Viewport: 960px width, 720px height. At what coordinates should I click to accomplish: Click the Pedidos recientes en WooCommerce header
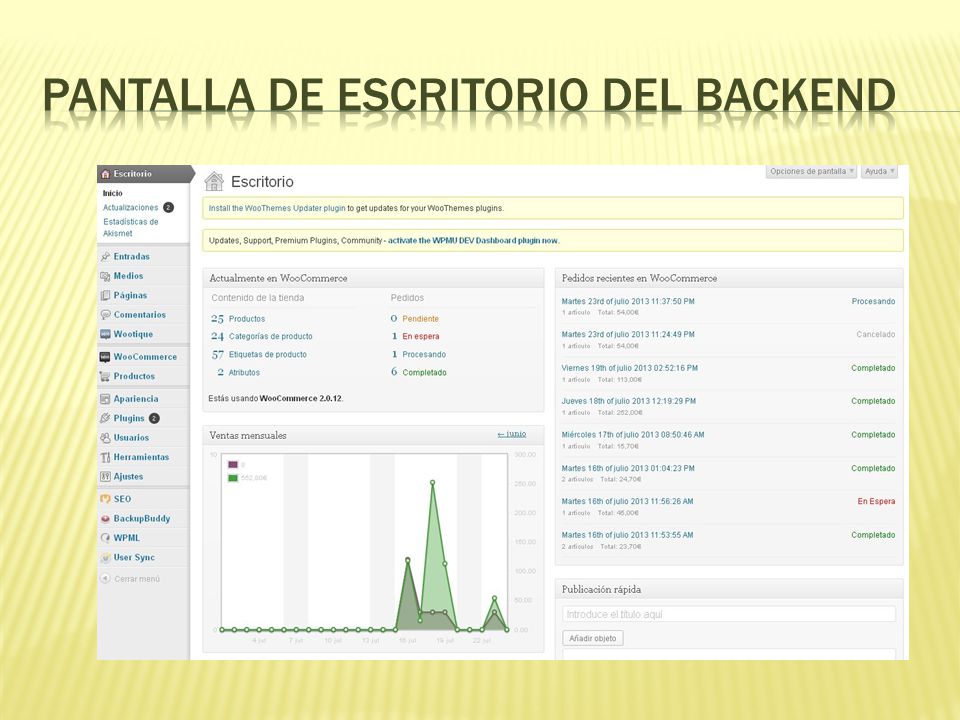coord(729,278)
